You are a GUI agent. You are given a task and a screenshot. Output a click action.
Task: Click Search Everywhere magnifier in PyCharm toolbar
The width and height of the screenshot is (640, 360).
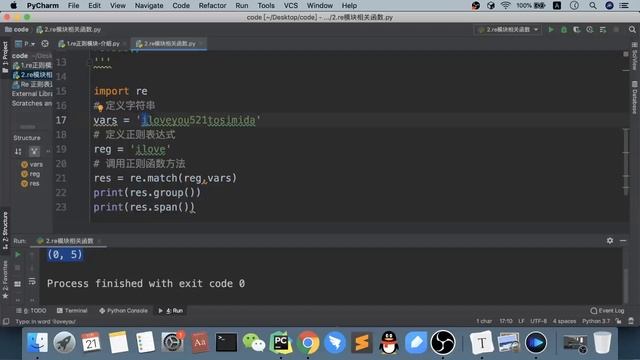coord(632,29)
